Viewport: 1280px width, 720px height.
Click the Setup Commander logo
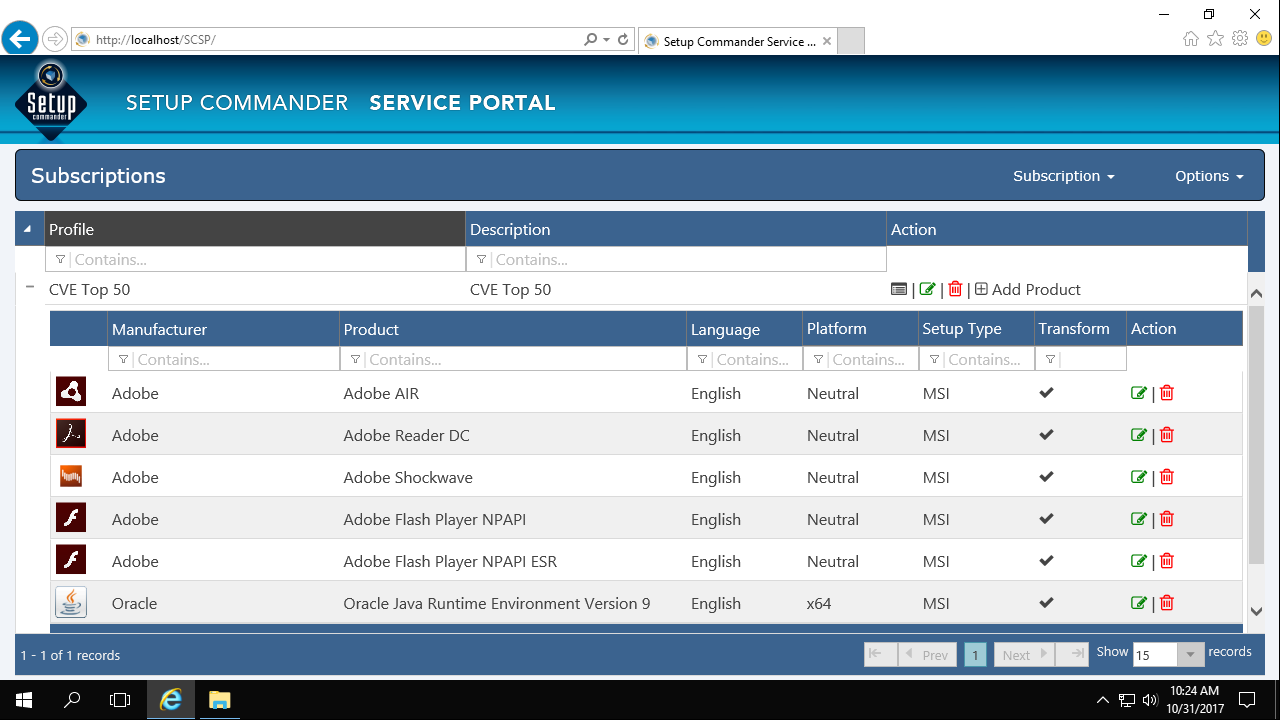(51, 101)
